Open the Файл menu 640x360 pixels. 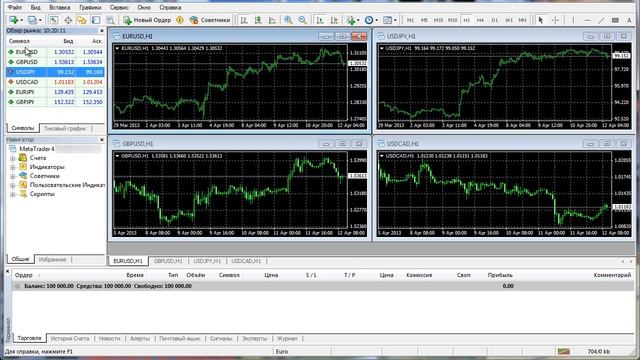15,7
